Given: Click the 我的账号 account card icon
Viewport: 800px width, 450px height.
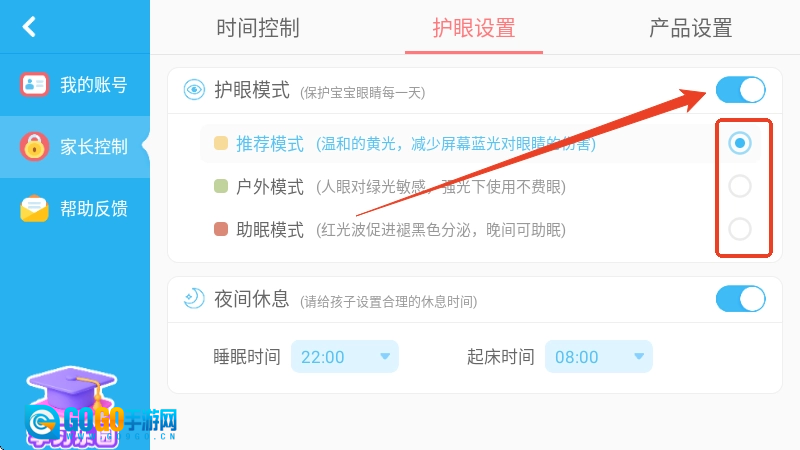Looking at the screenshot, I should point(35,85).
